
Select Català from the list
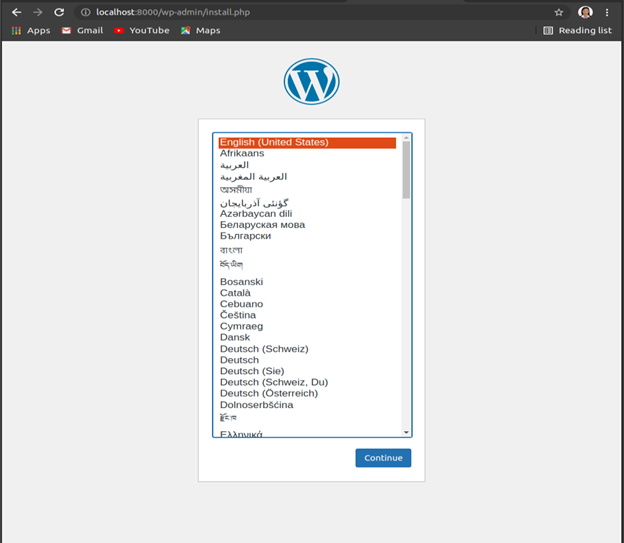[x=307, y=293]
